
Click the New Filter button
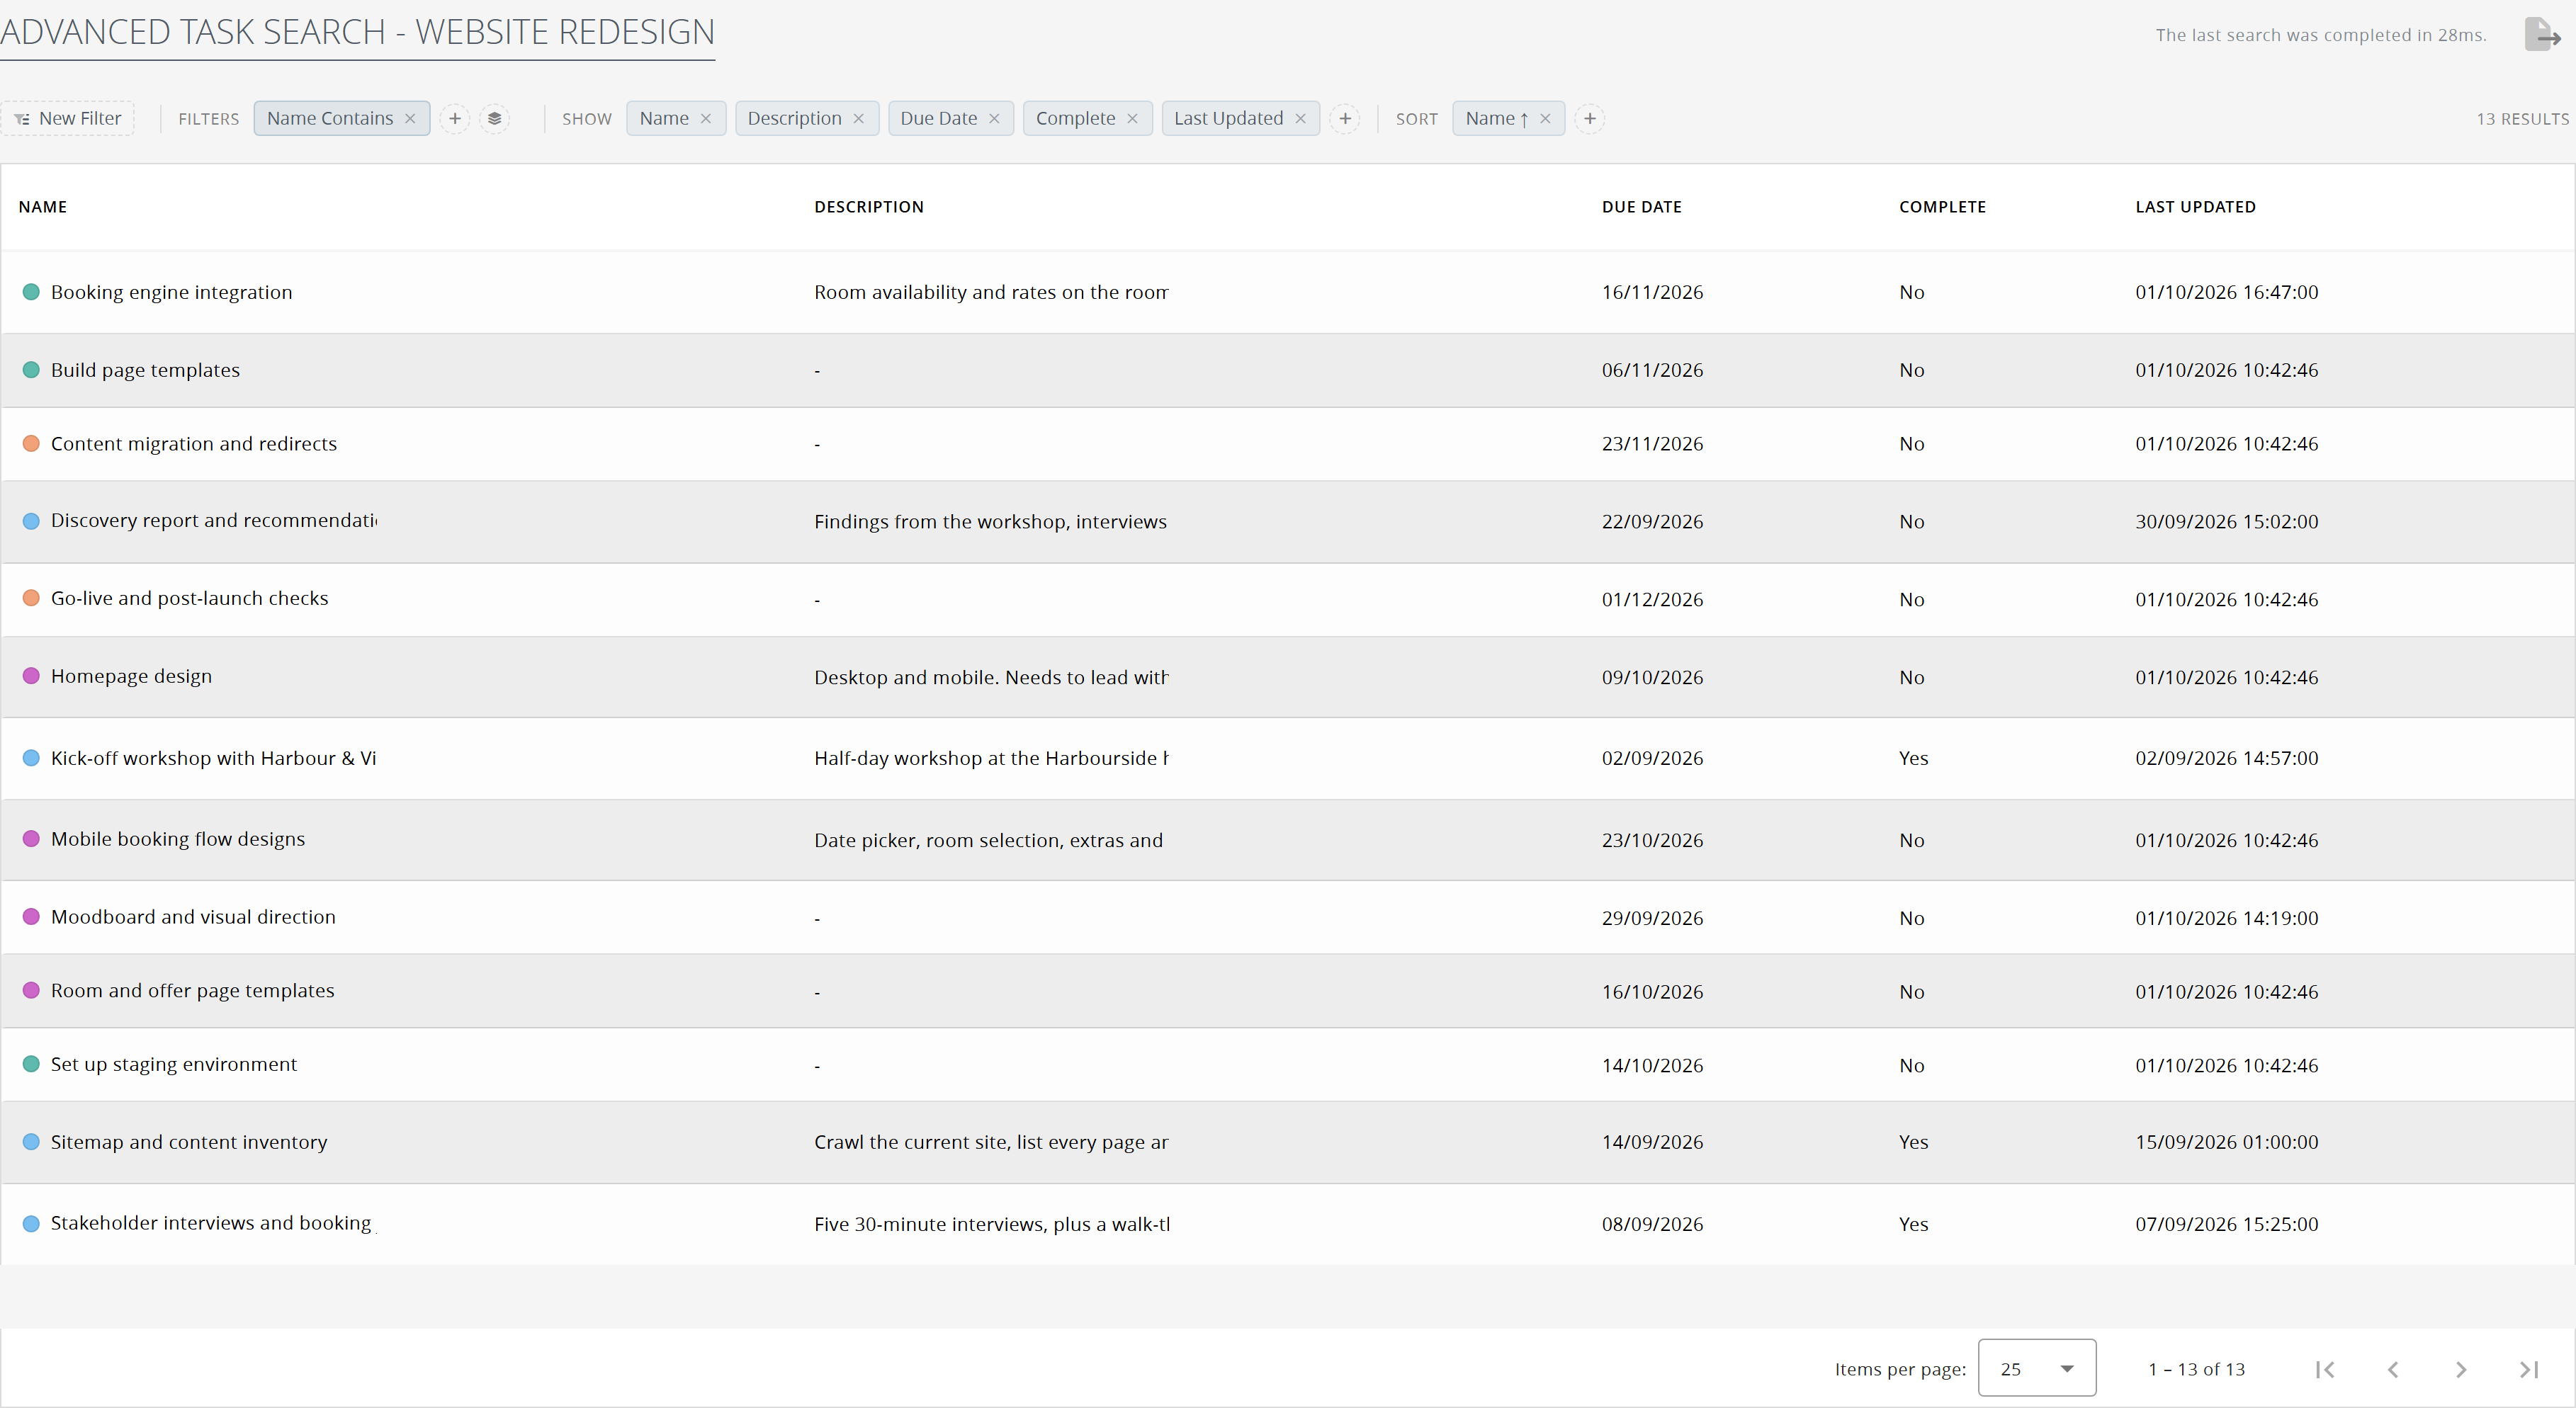click(68, 118)
